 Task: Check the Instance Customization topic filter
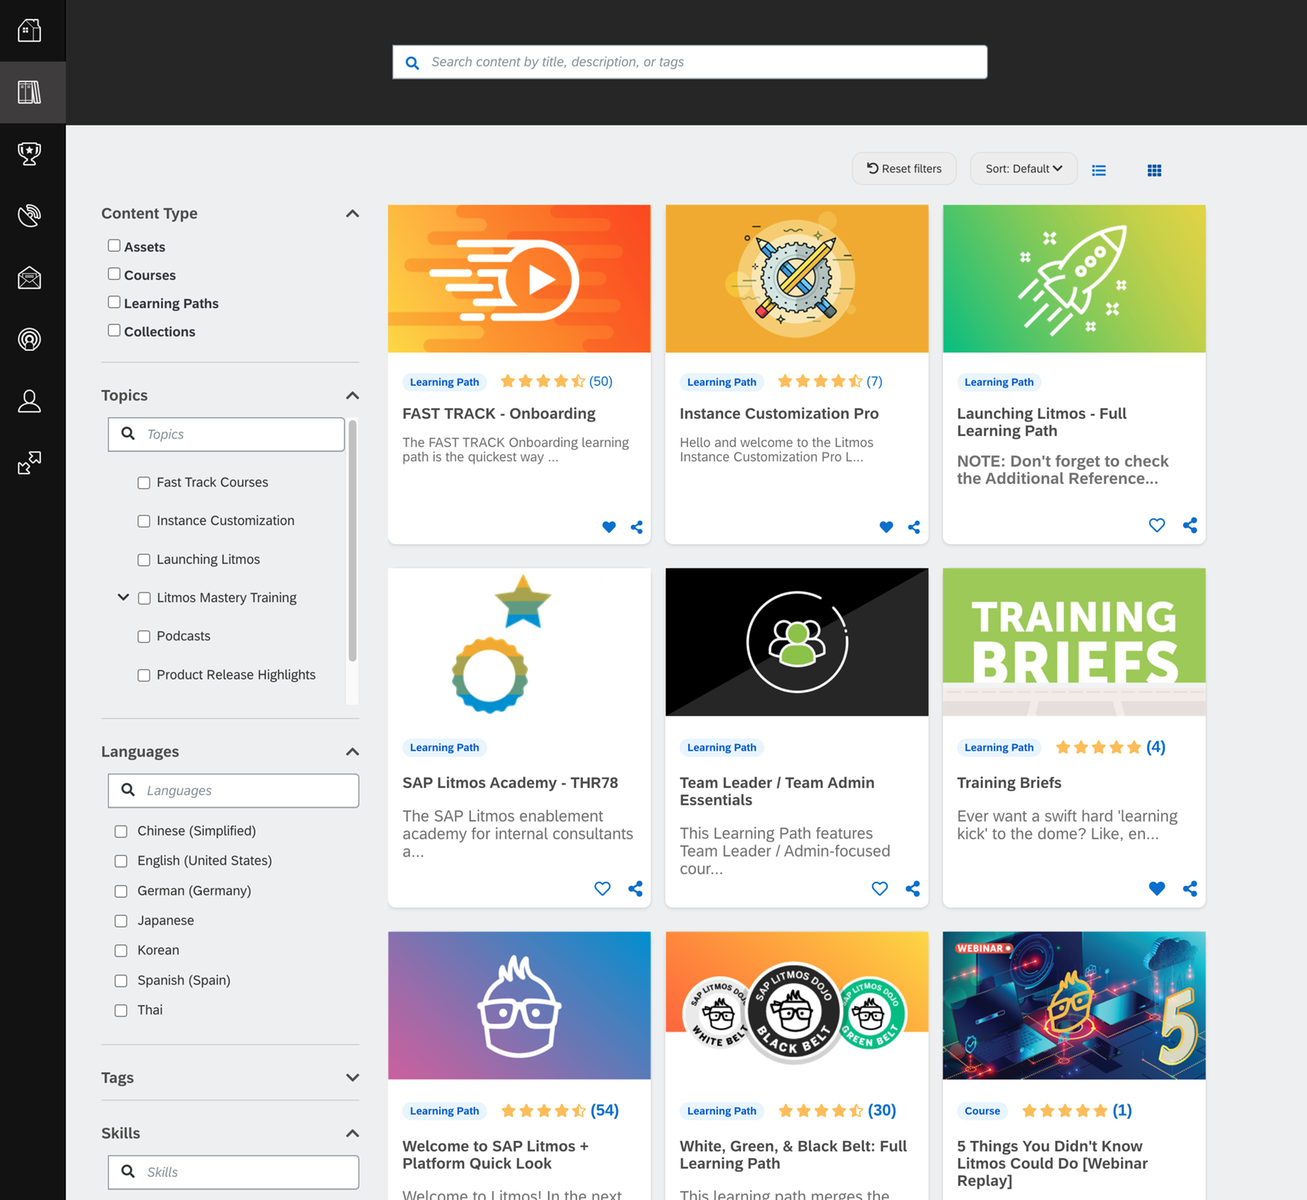tap(144, 520)
